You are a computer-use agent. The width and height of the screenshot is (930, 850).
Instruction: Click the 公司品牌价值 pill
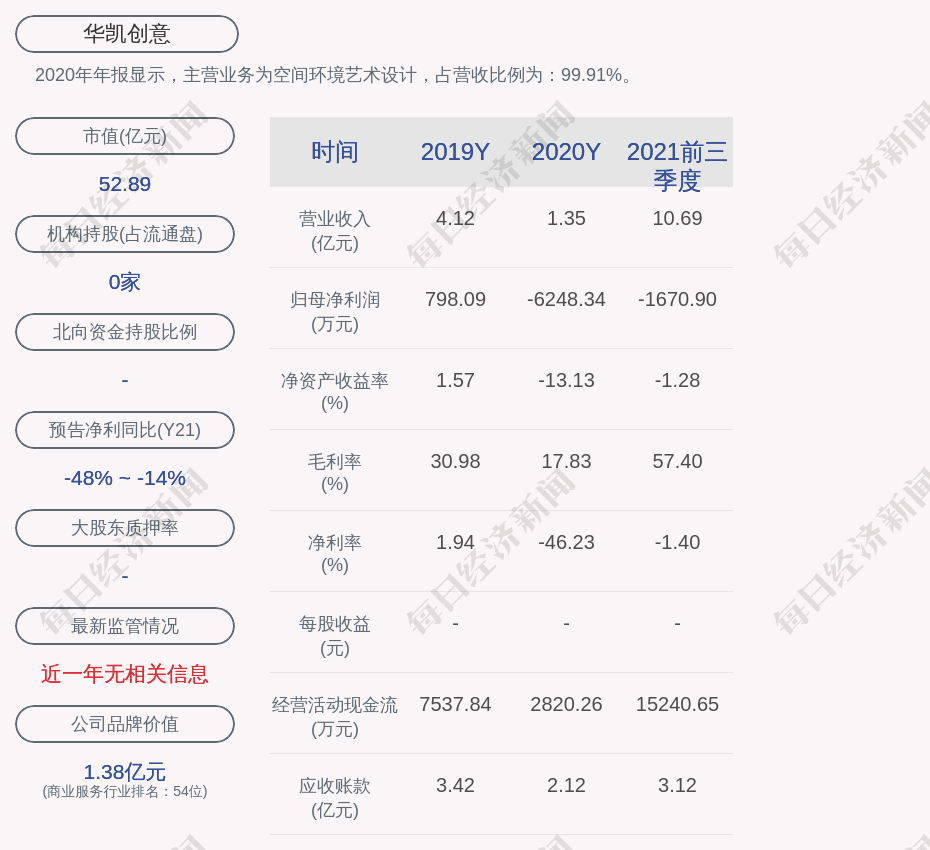click(x=125, y=724)
